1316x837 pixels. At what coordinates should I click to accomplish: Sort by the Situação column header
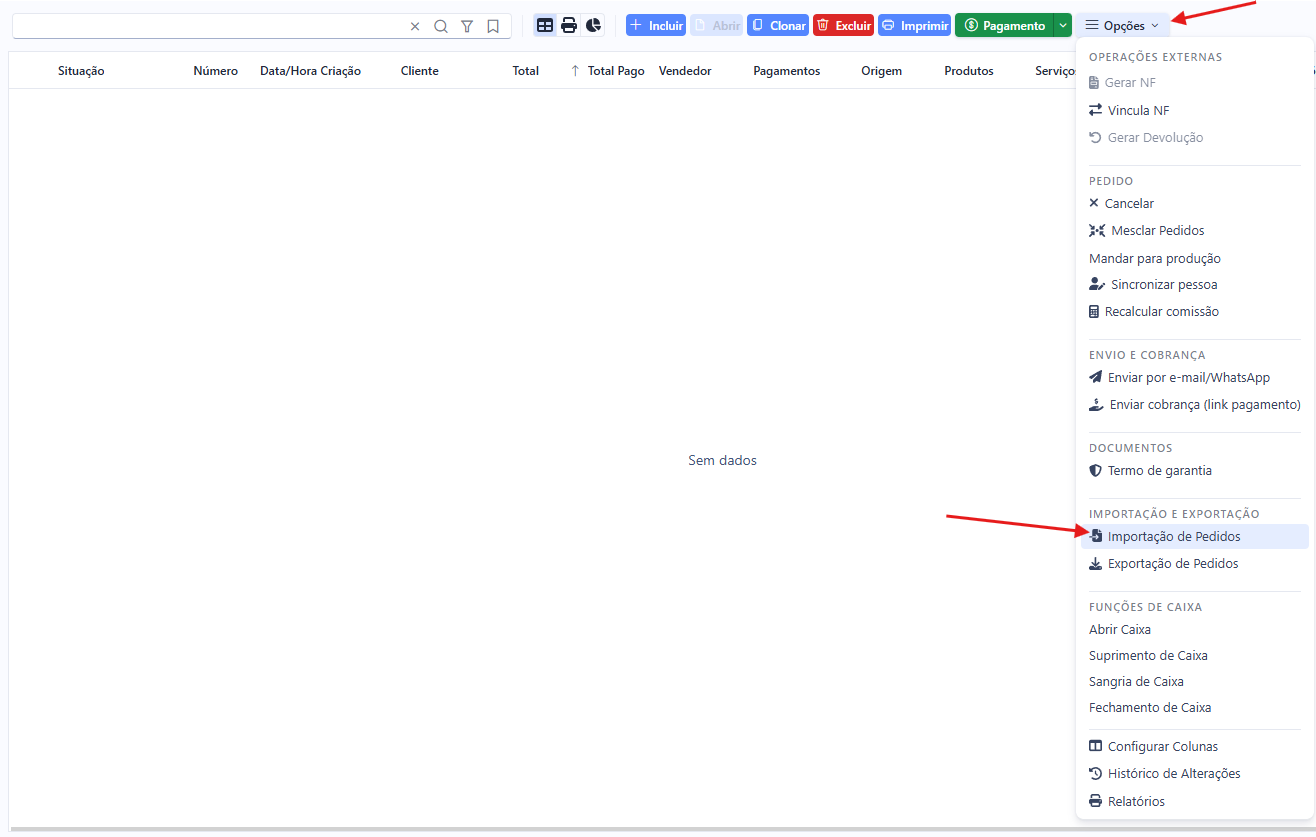(x=81, y=71)
